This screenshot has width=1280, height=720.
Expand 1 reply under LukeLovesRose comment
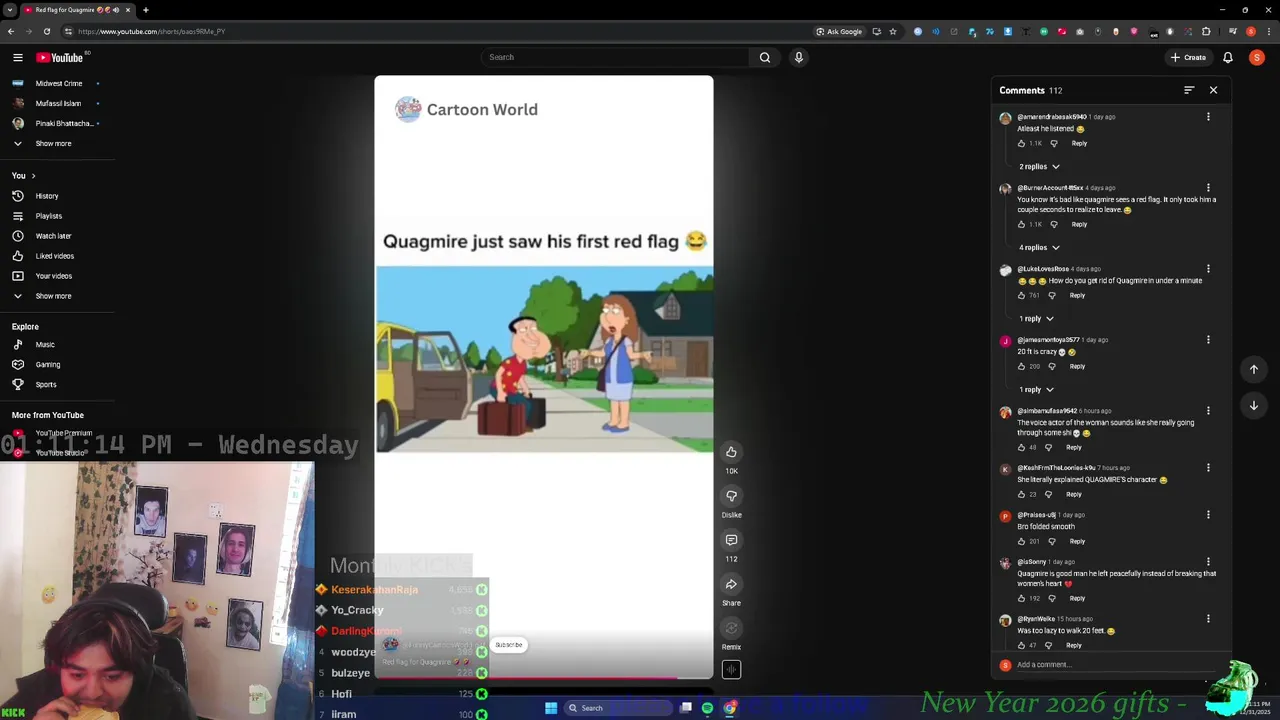[1036, 318]
